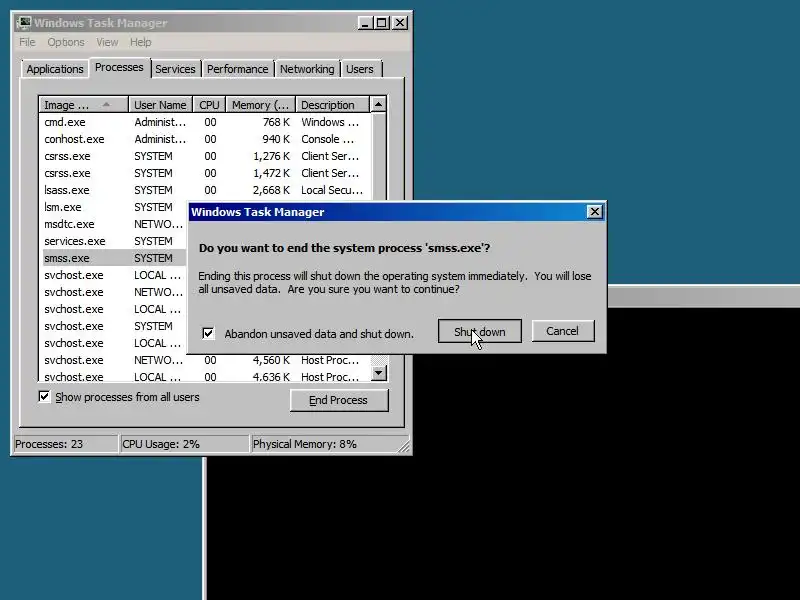The width and height of the screenshot is (800, 600).
Task: Click the End Process button
Action: click(x=339, y=400)
